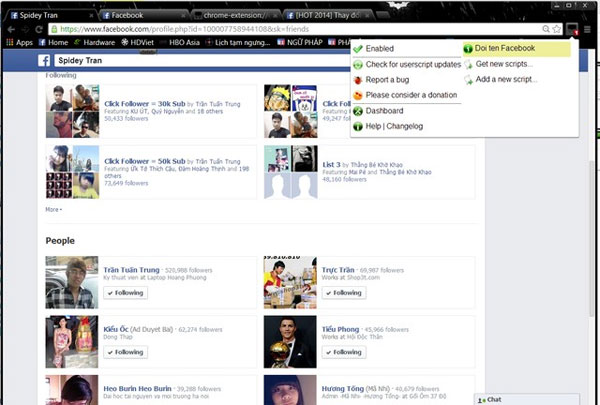
Task: Select Check for userscript updates
Action: (406, 64)
